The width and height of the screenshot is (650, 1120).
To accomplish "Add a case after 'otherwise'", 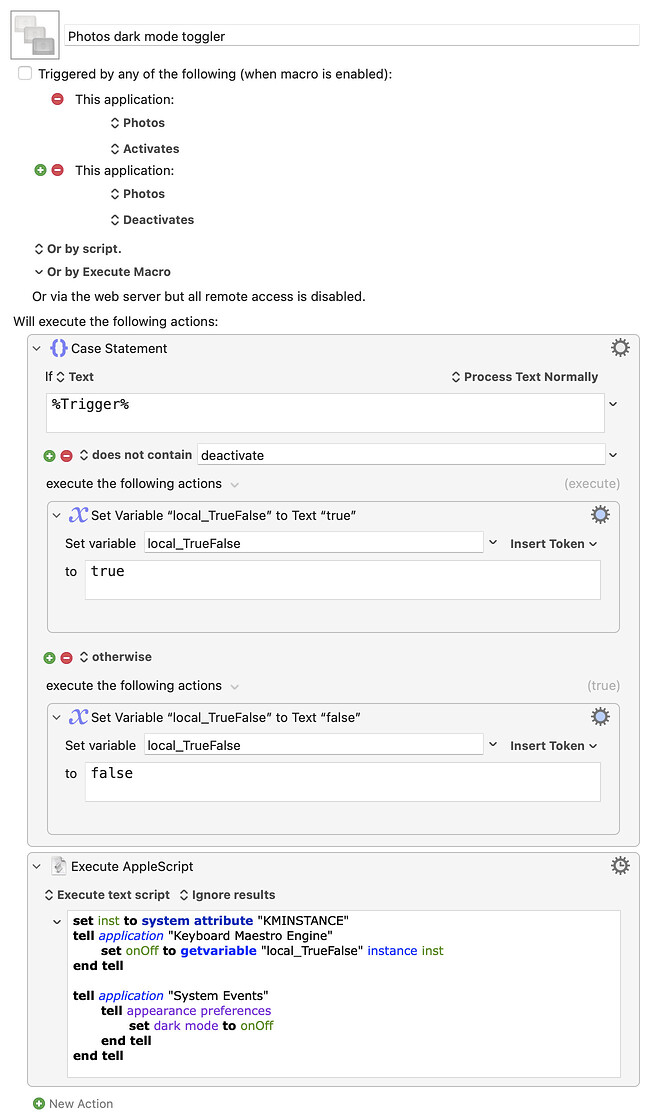I will pyautogui.click(x=49, y=657).
